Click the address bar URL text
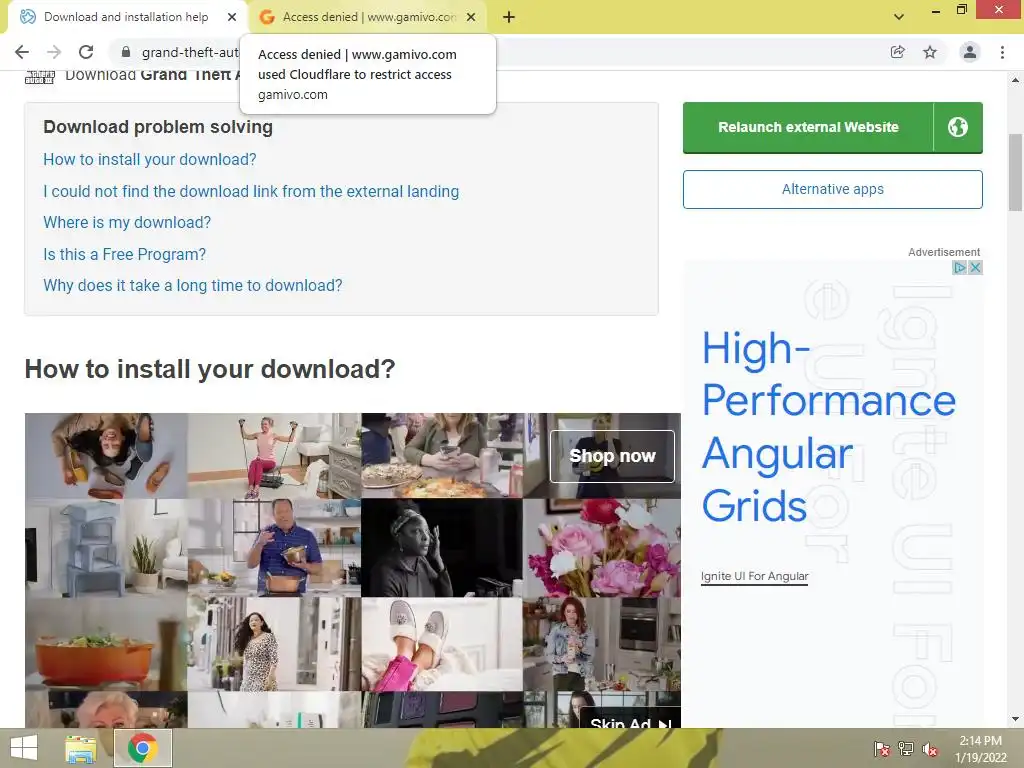 click(190, 52)
